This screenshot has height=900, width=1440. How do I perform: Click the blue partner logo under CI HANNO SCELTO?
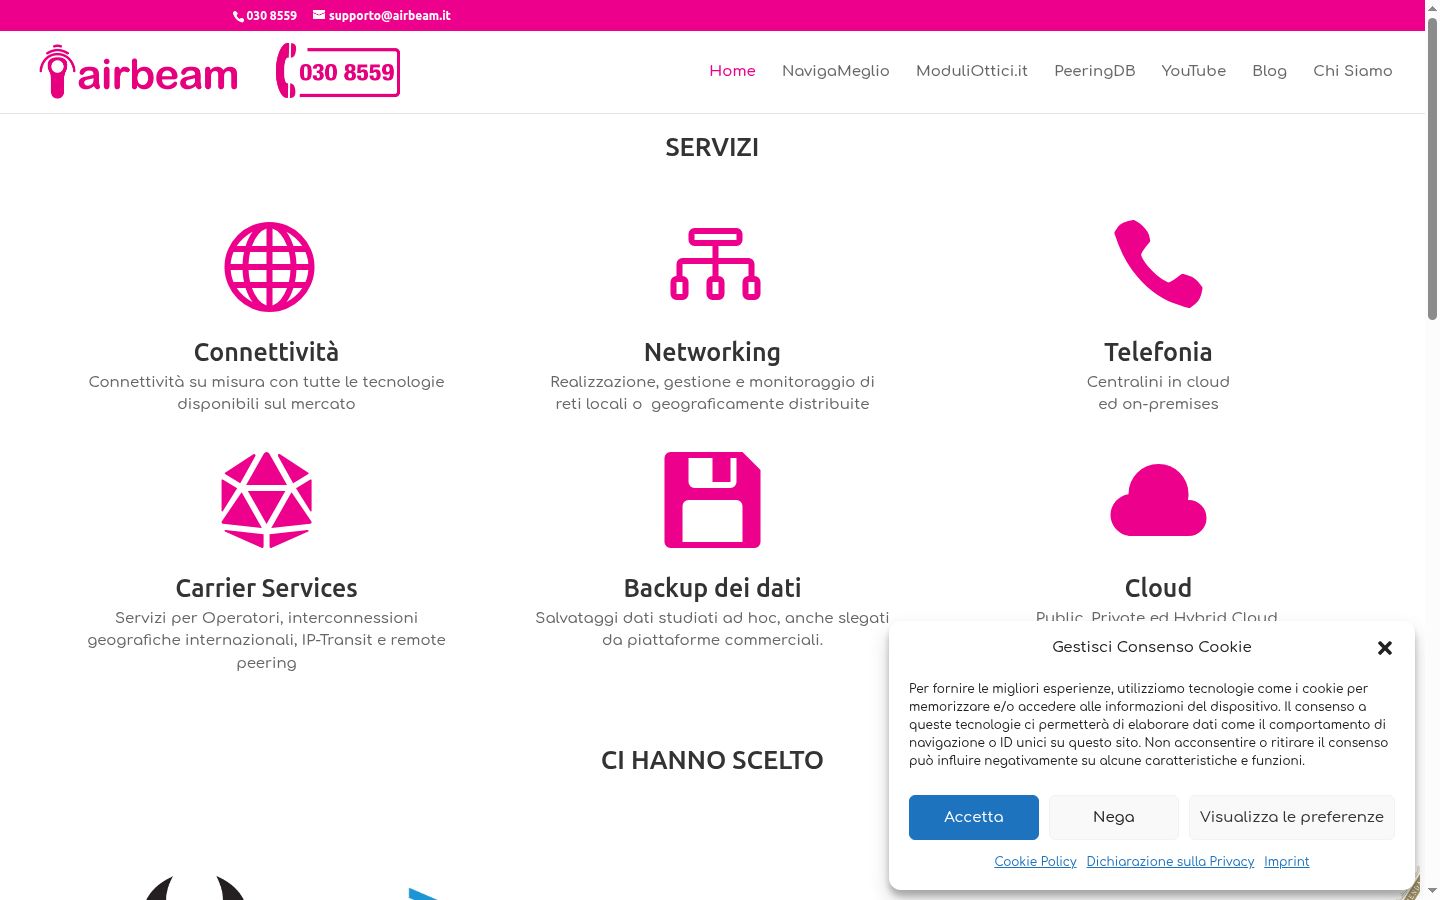click(x=424, y=893)
